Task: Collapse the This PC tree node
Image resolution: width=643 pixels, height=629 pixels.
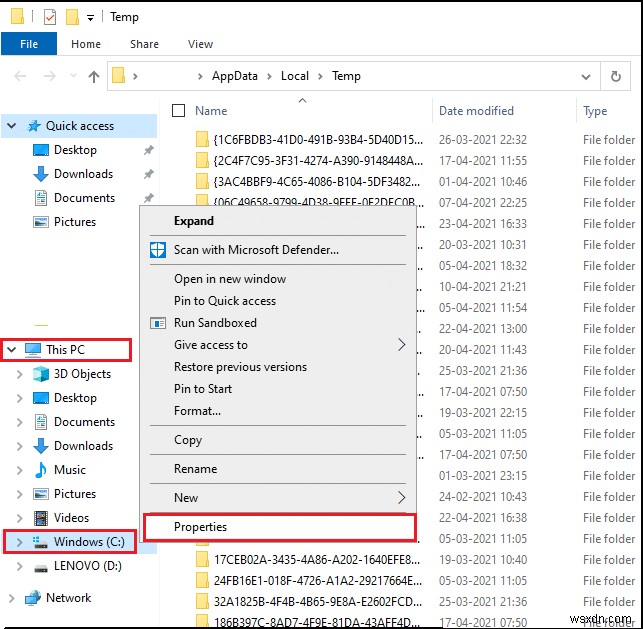Action: point(11,350)
